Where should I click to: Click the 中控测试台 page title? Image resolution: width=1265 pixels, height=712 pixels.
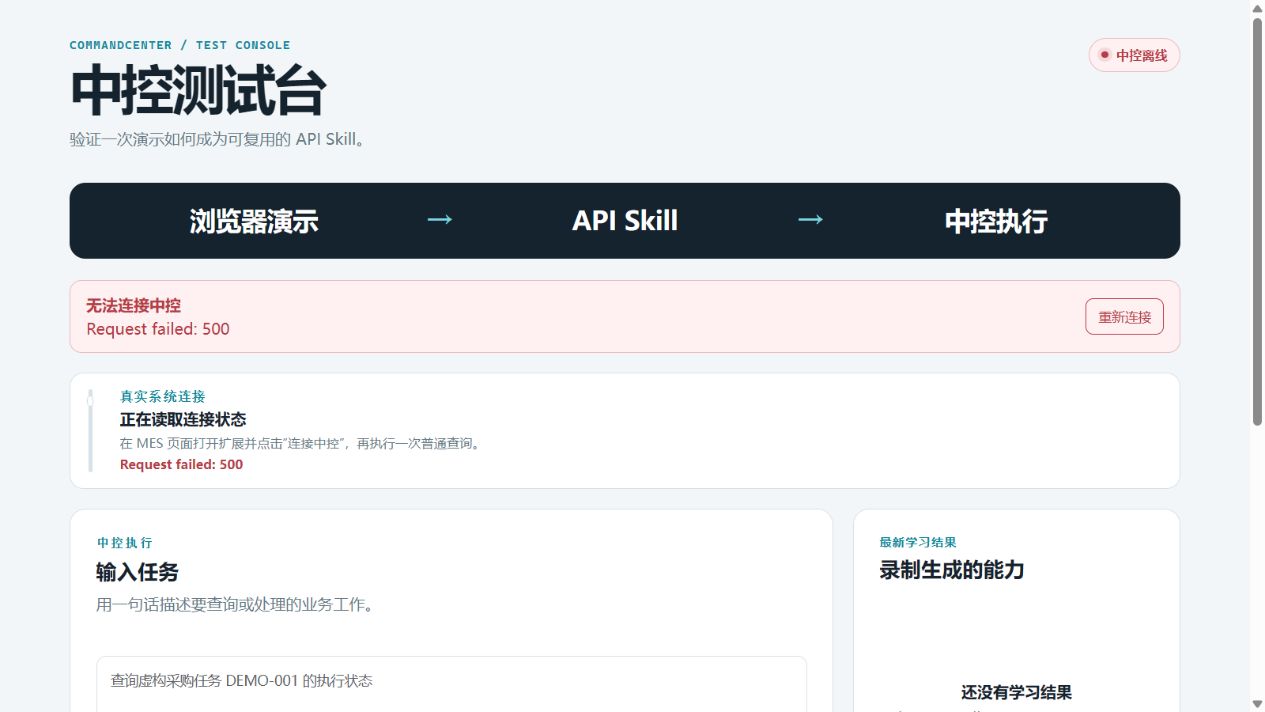click(198, 91)
